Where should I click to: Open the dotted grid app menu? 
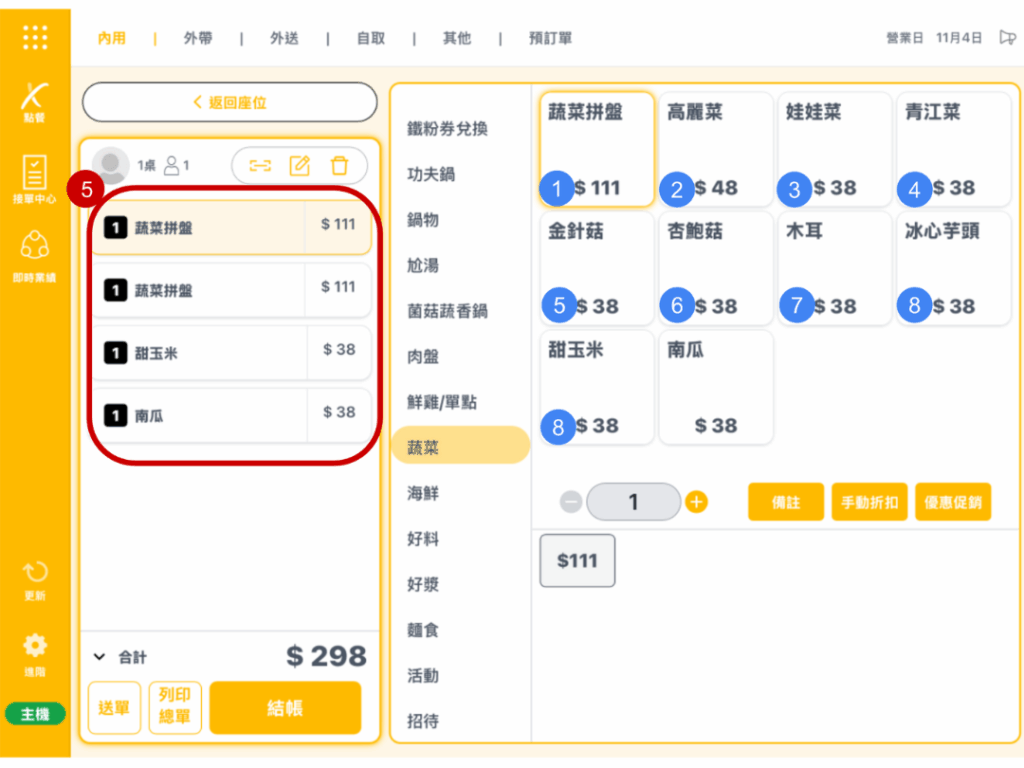tap(35, 37)
